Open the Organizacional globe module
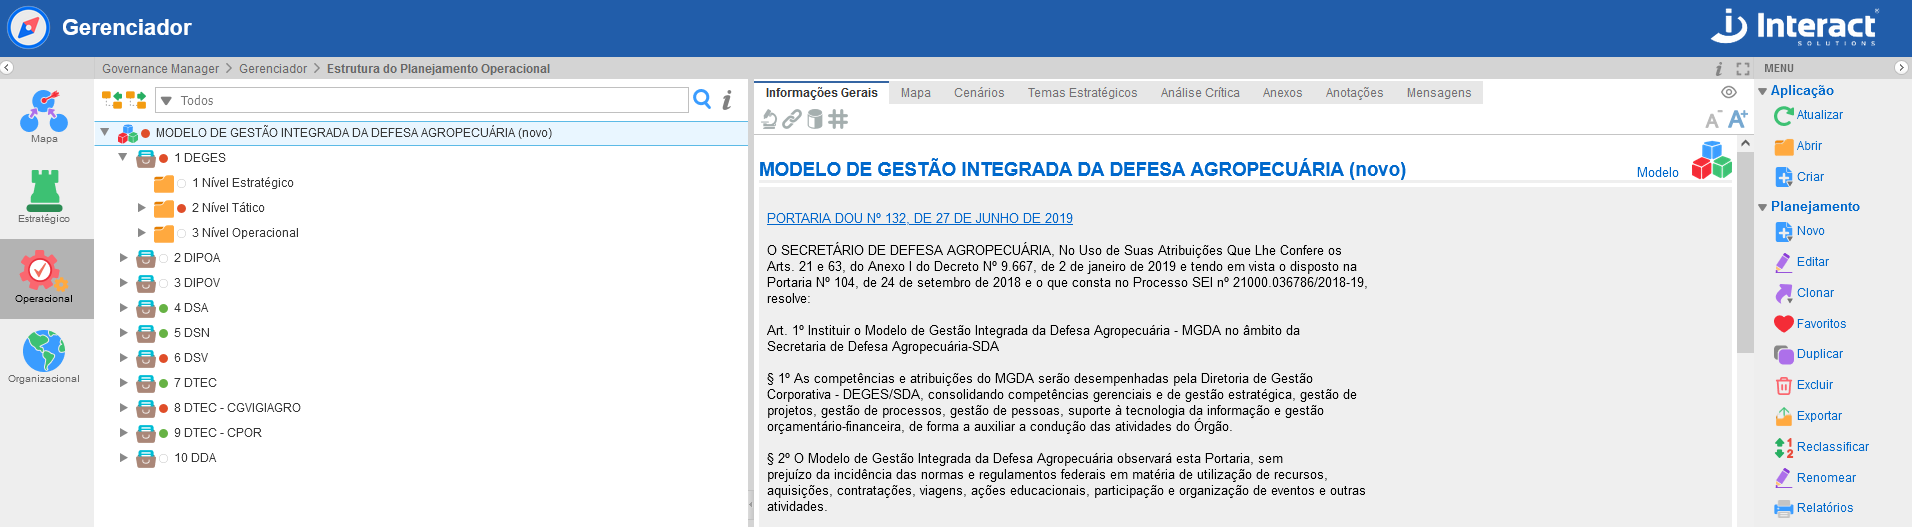Viewport: 1912px width, 527px height. tap(44, 357)
